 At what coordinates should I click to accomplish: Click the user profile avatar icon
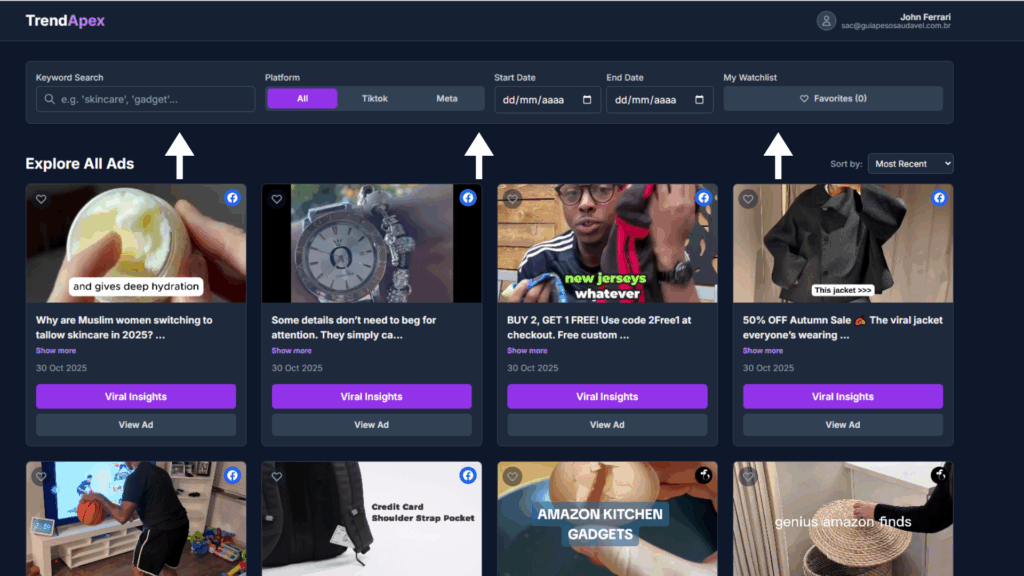click(x=826, y=21)
